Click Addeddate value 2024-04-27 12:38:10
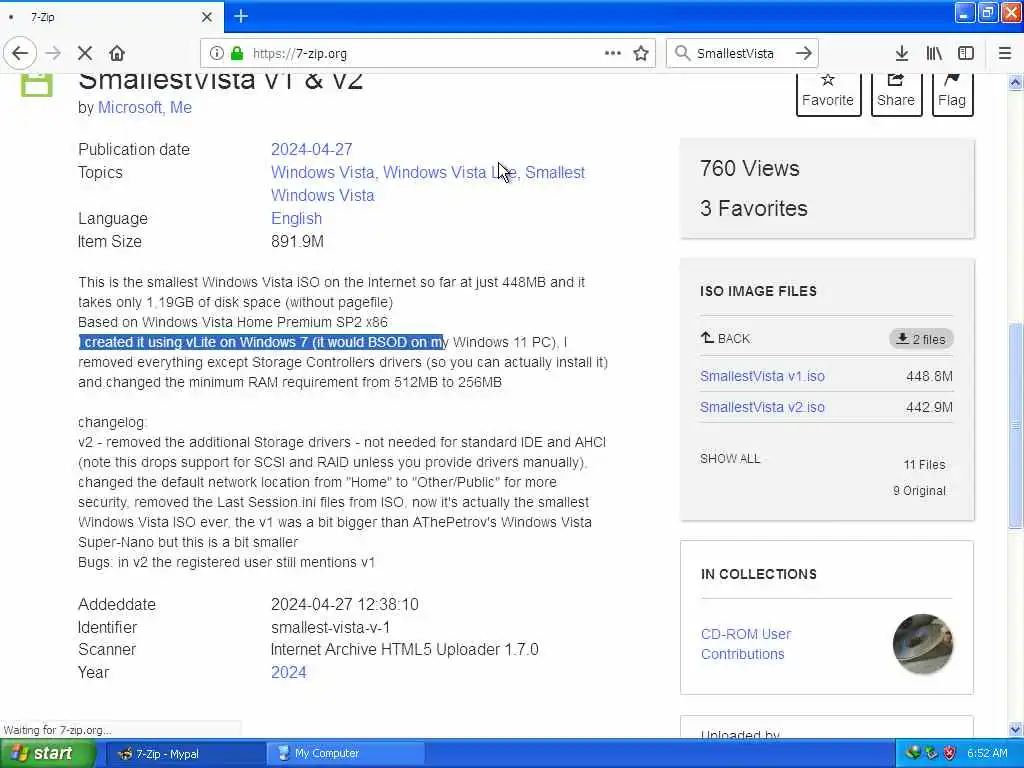Screen dimensions: 1024x768 point(345,605)
